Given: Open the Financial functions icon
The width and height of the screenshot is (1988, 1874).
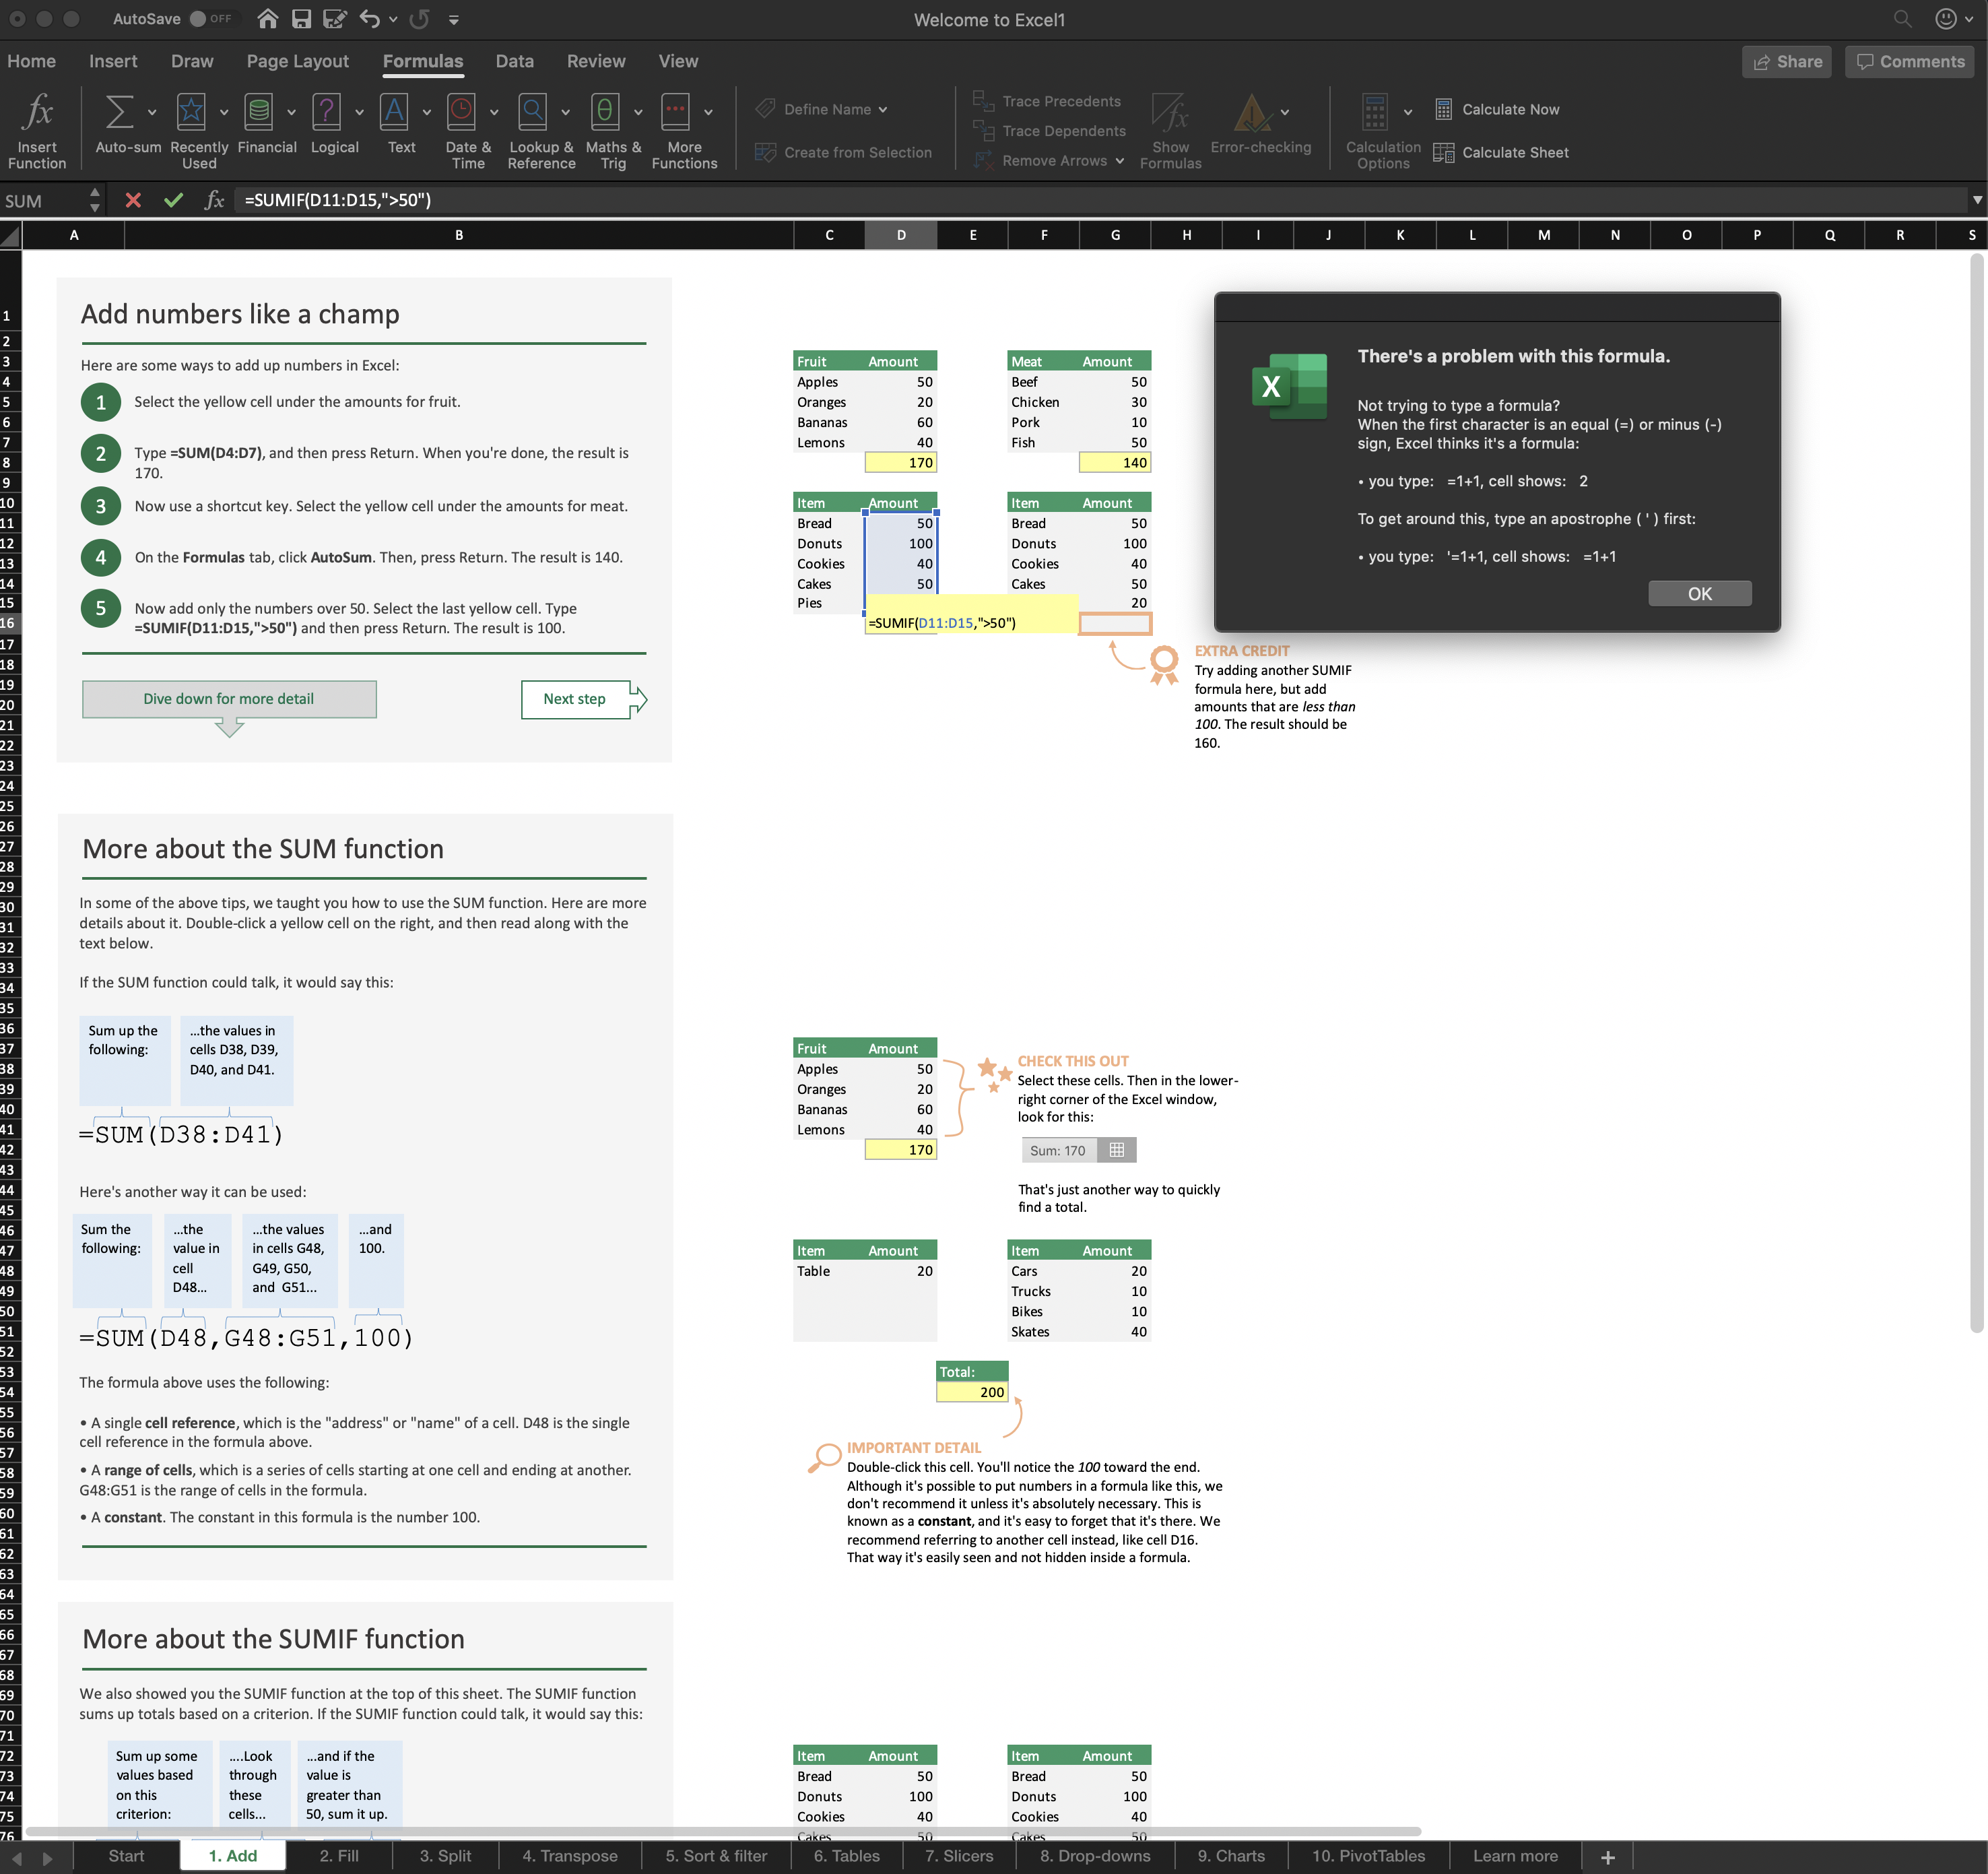Looking at the screenshot, I should pyautogui.click(x=259, y=112).
